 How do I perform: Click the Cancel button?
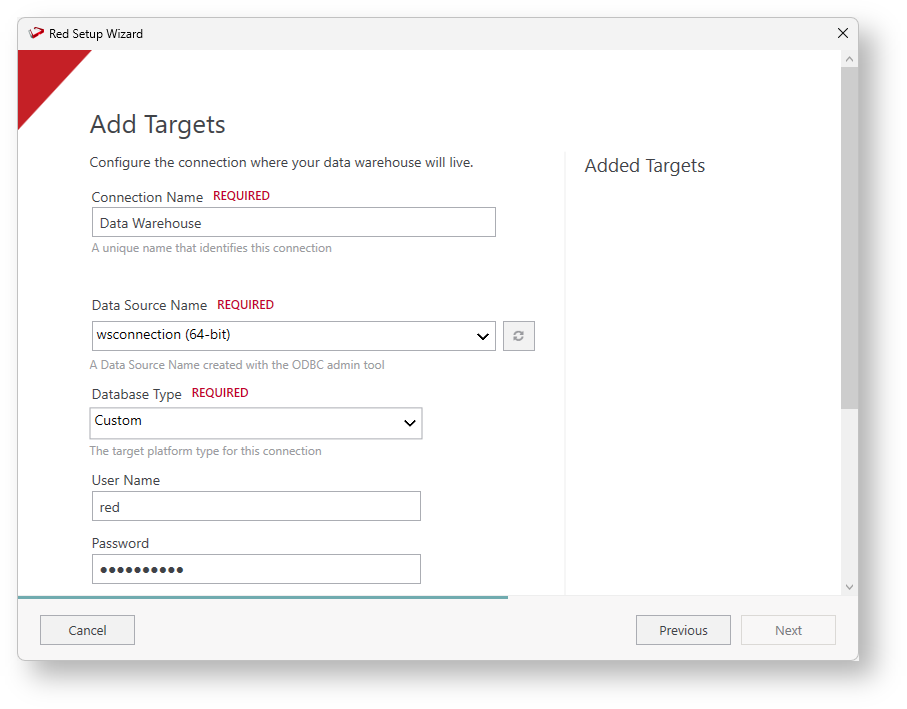[87, 630]
